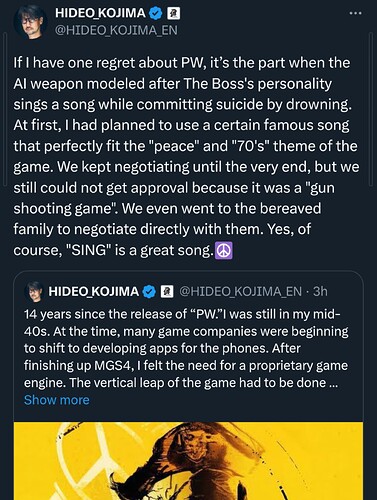Screen dimensions: 377x500
Task: Open the @HIDEO_KOJIMA_EN handle at top
Action: pyautogui.click(x=116, y=30)
